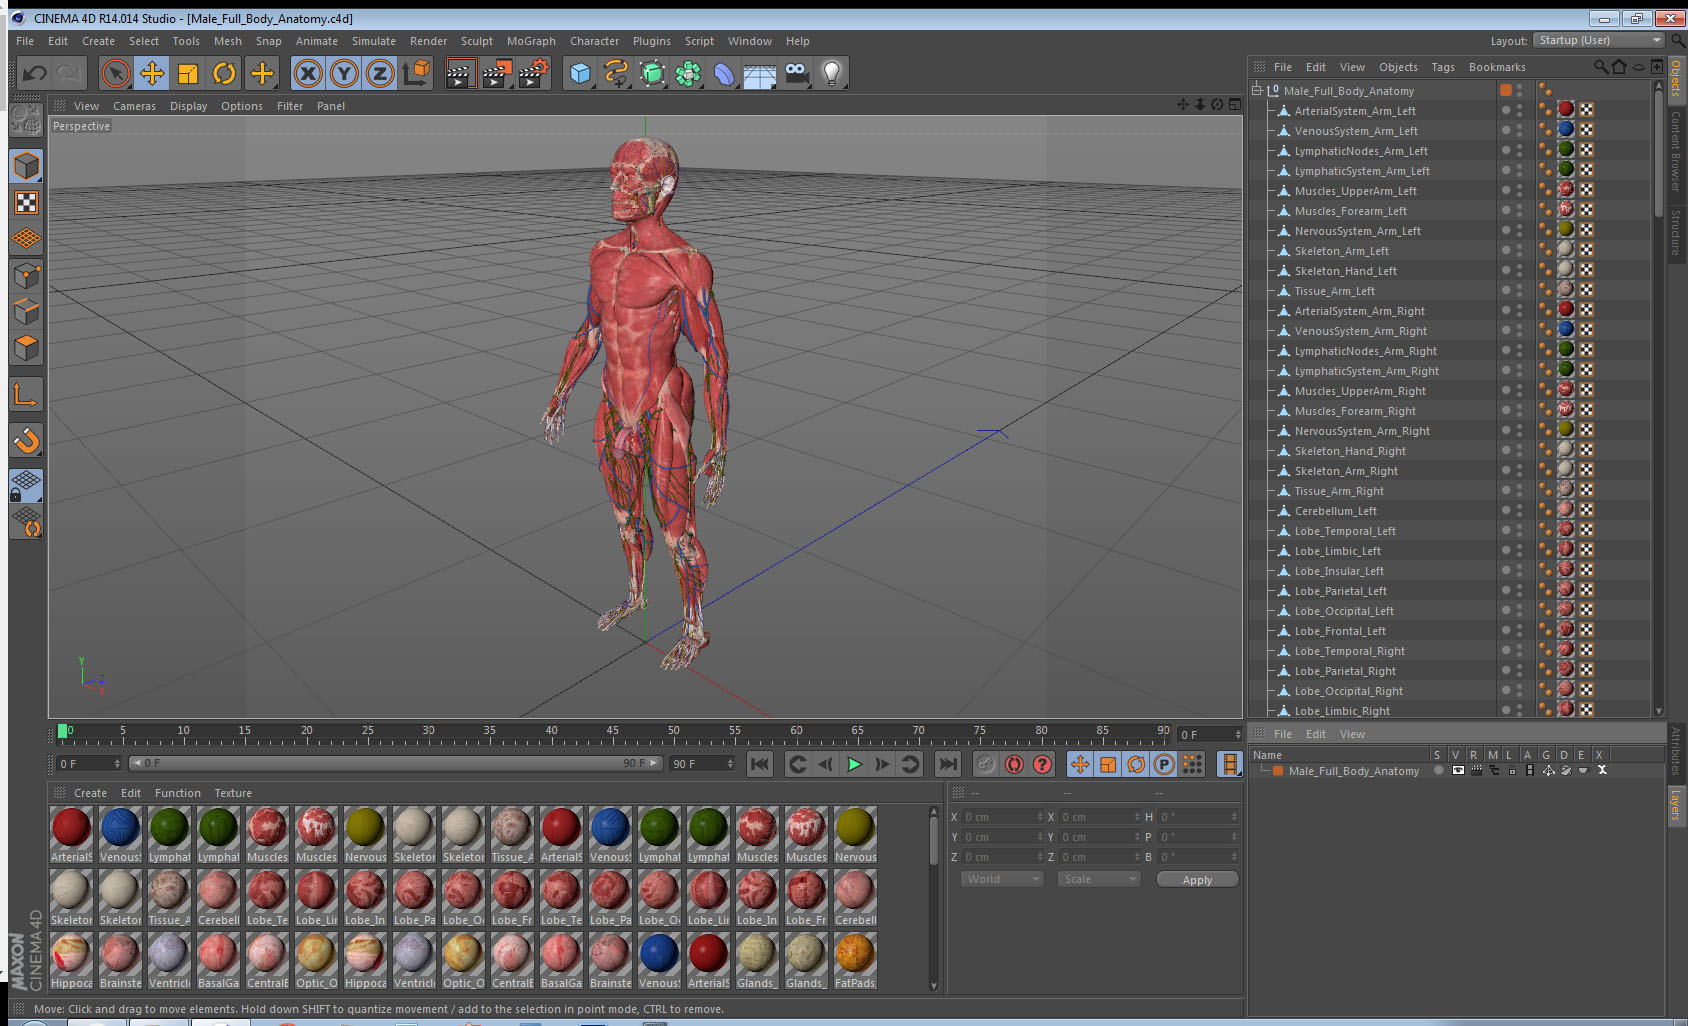Open the Objects menu in Object Manager
Image resolution: width=1688 pixels, height=1026 pixels.
click(1398, 67)
